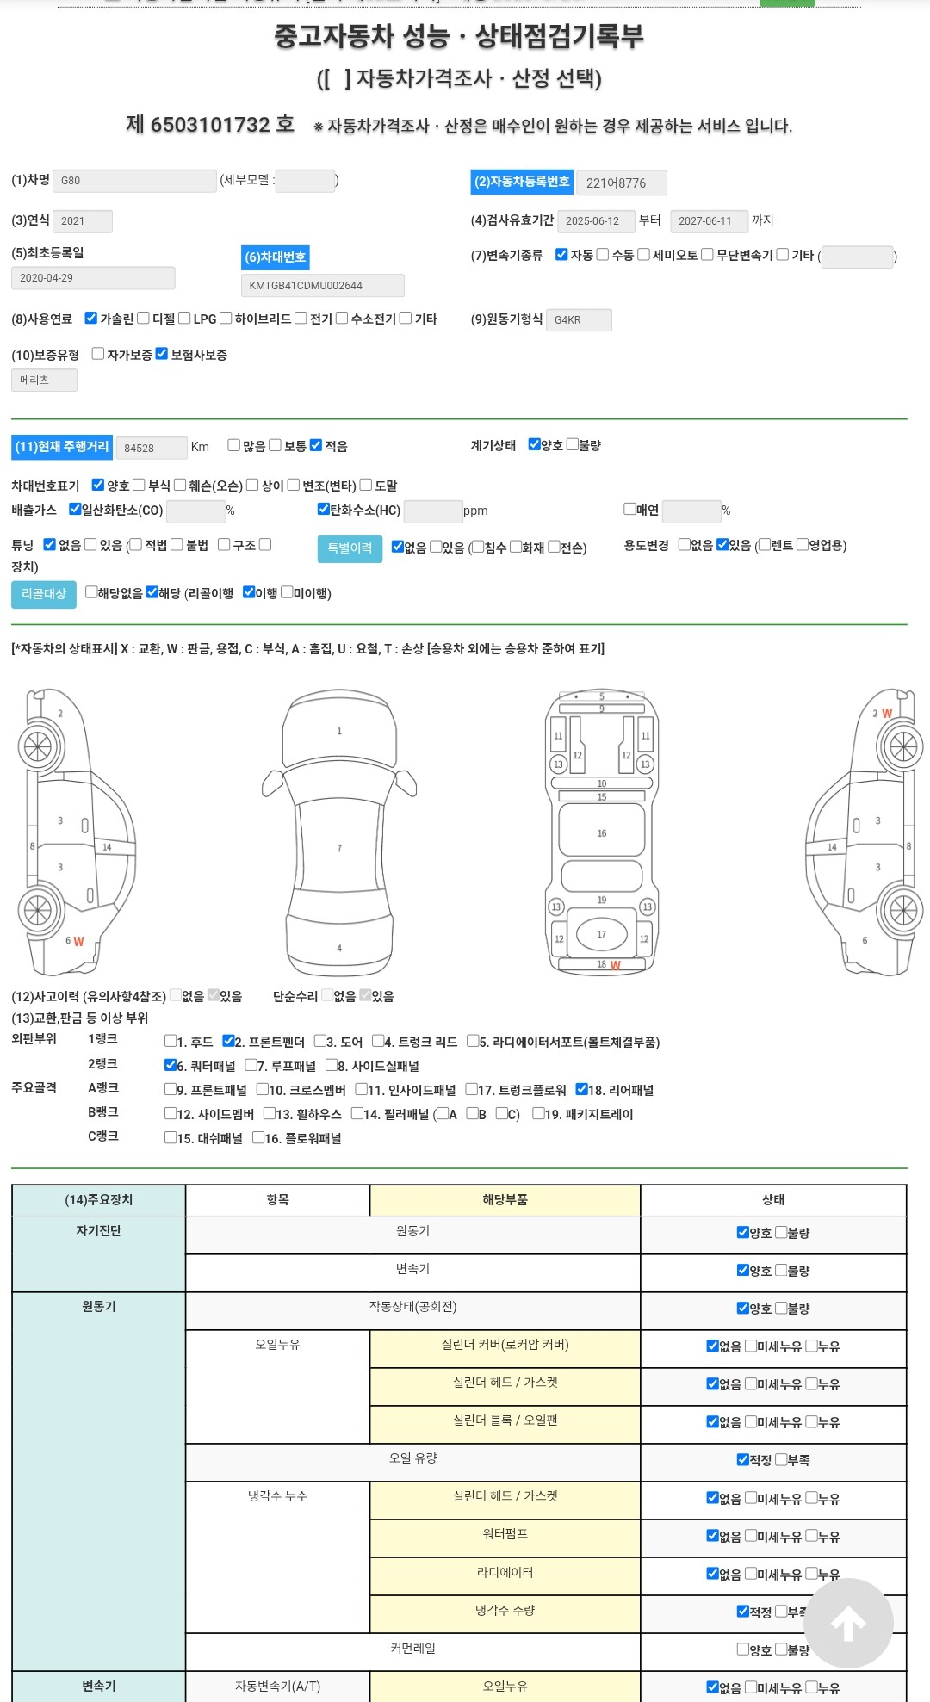The height and width of the screenshot is (1702, 930).
Task: Toggle the 일산화탄소(CO) checkbox
Action: pyautogui.click(x=75, y=510)
